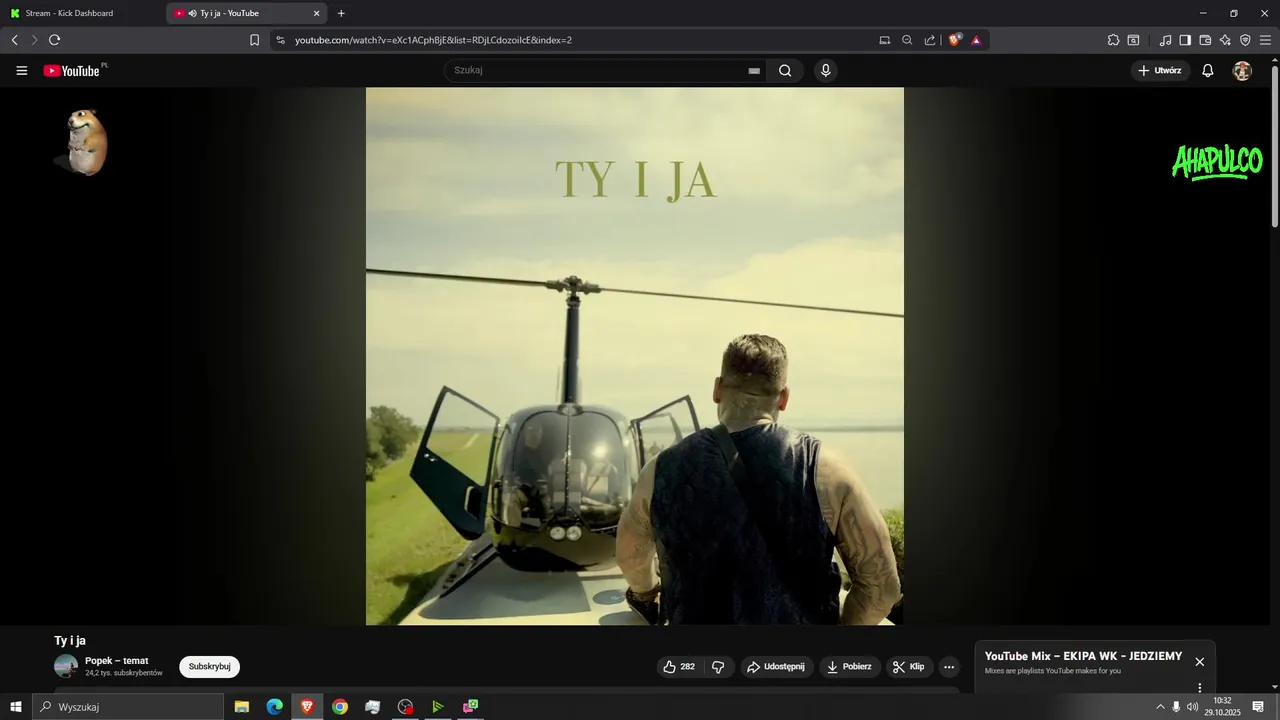Show hidden system tray icons

tap(1160, 707)
